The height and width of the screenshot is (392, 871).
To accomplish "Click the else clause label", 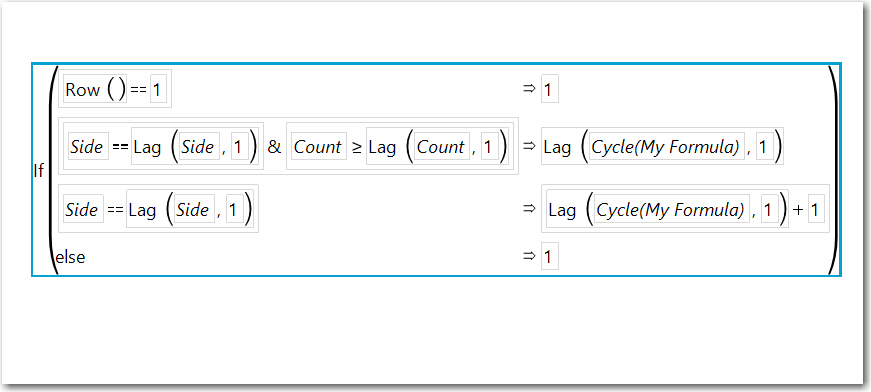I will point(70,257).
